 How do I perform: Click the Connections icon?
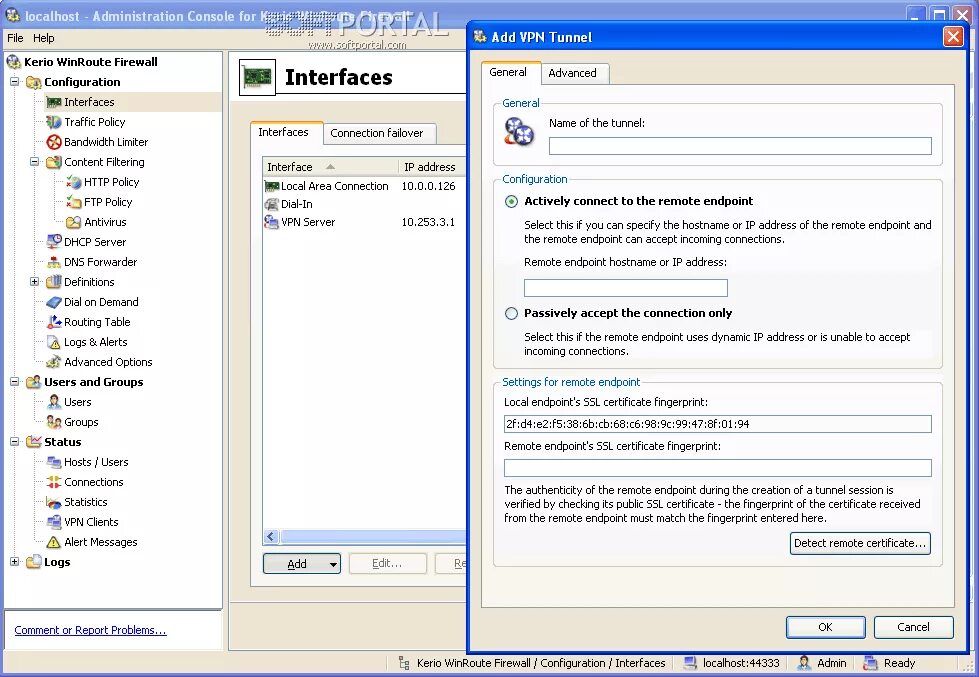pos(54,482)
